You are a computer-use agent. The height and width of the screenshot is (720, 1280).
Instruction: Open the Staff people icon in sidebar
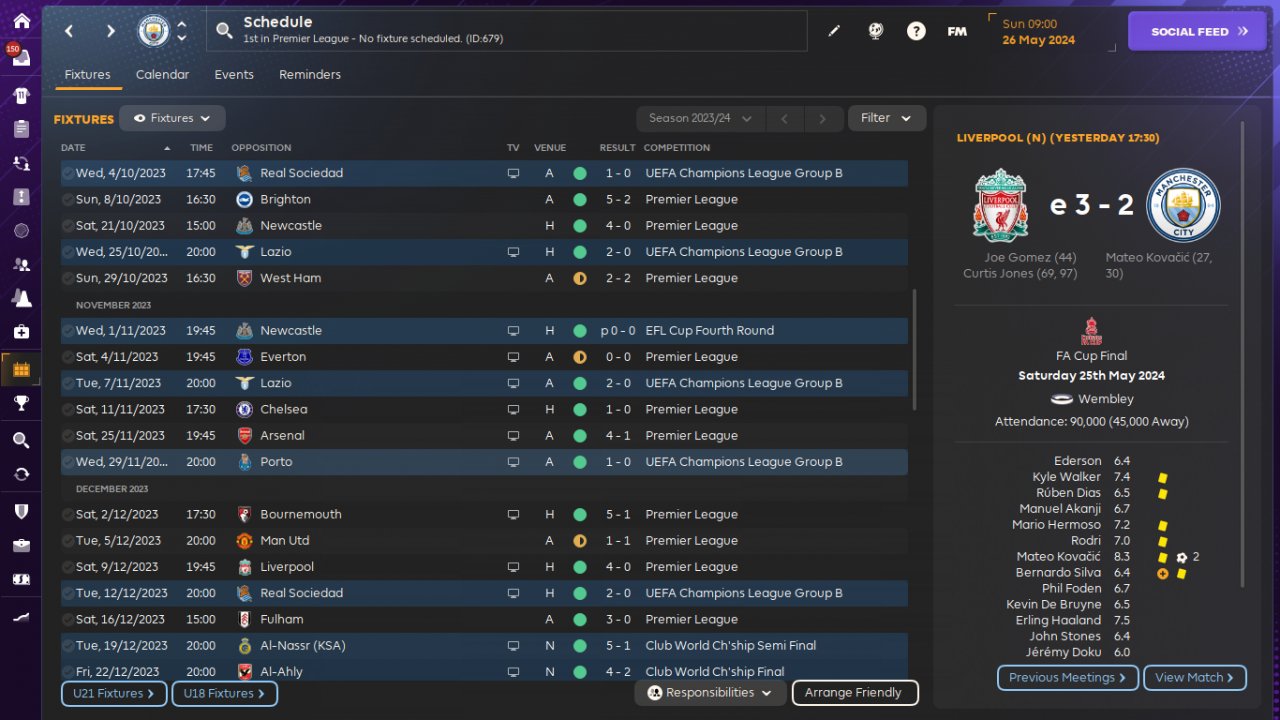[21, 265]
